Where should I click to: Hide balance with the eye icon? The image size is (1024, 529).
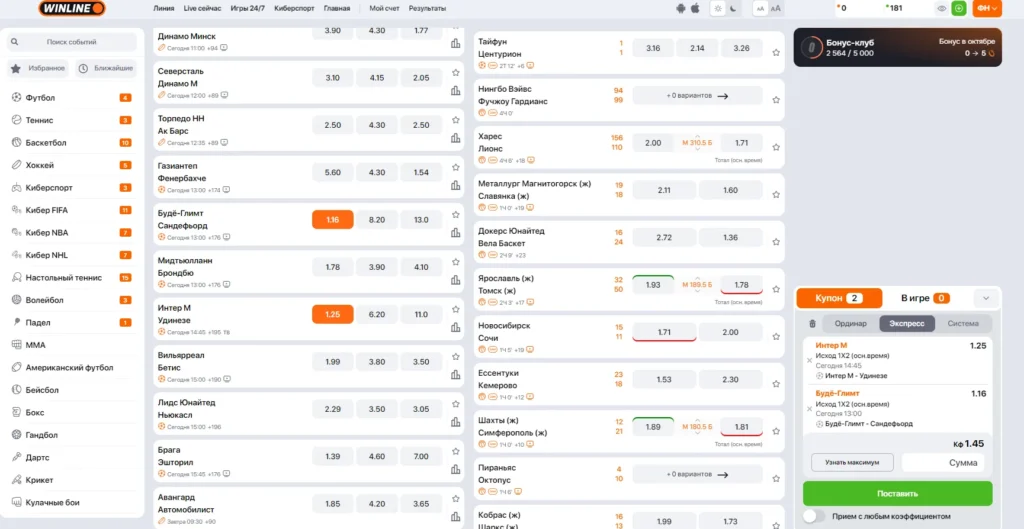point(942,8)
